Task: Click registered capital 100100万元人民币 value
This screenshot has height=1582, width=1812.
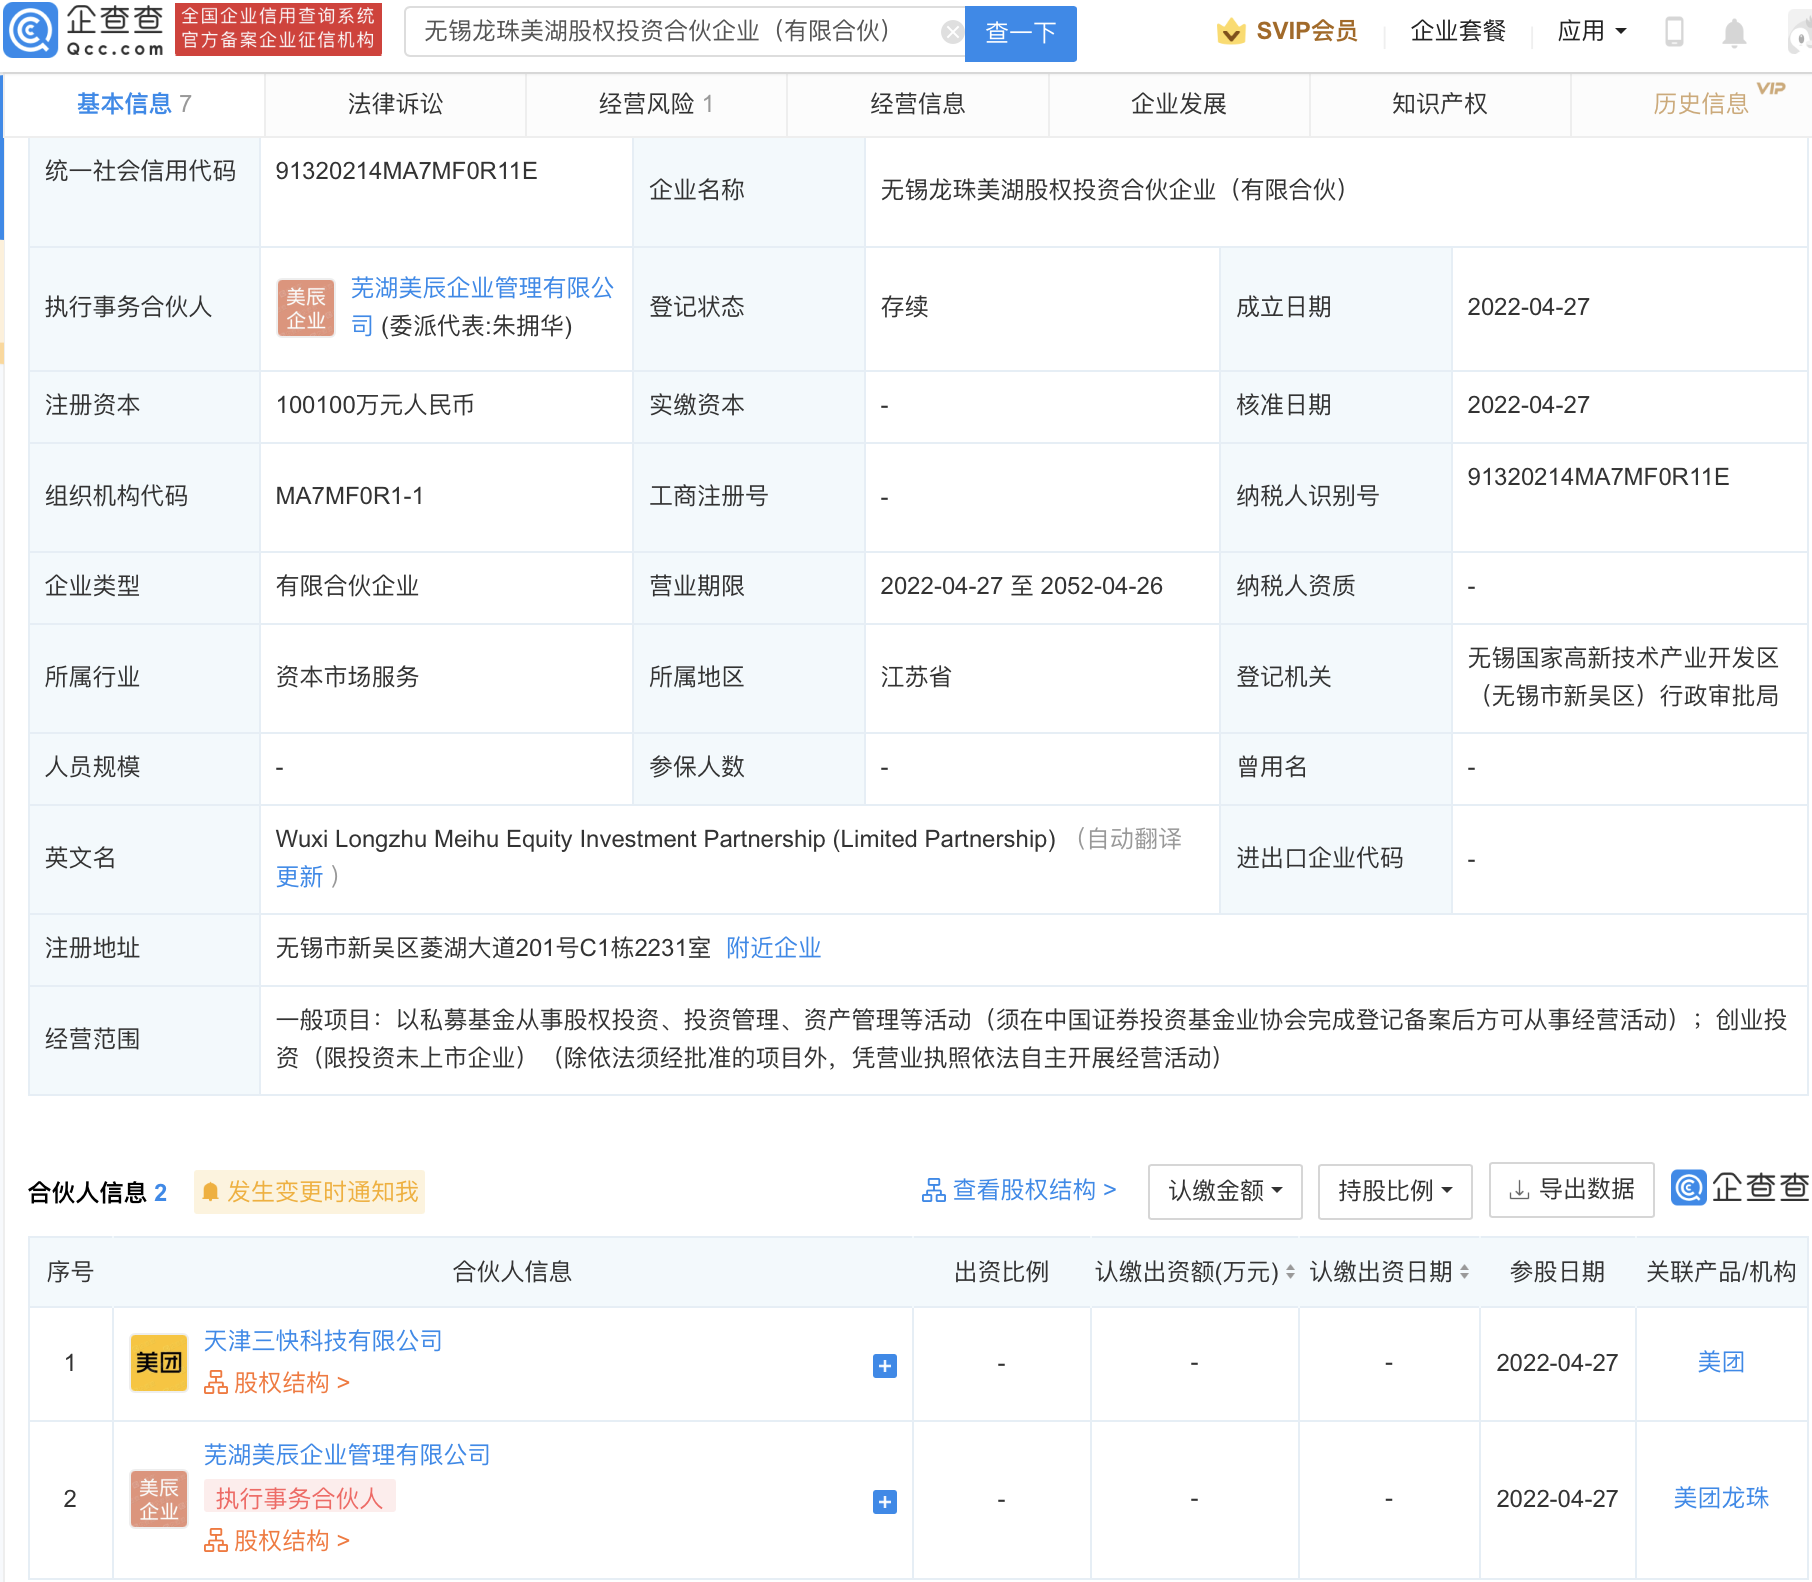Action: [375, 405]
